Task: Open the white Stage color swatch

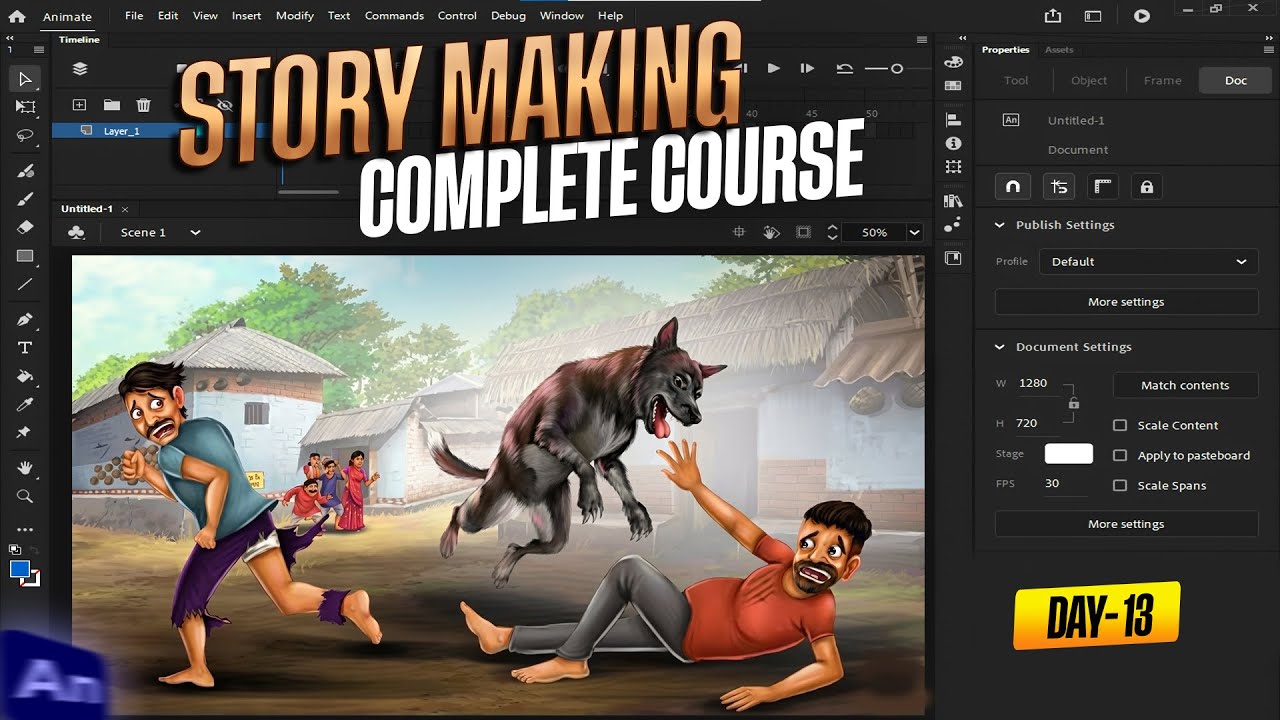Action: click(1069, 454)
